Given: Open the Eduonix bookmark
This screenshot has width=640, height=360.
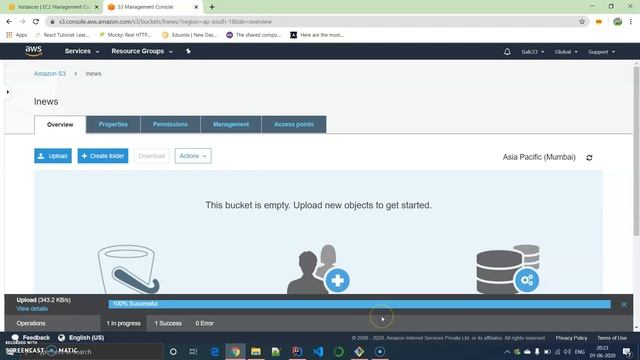Looking at the screenshot, I should (190, 35).
